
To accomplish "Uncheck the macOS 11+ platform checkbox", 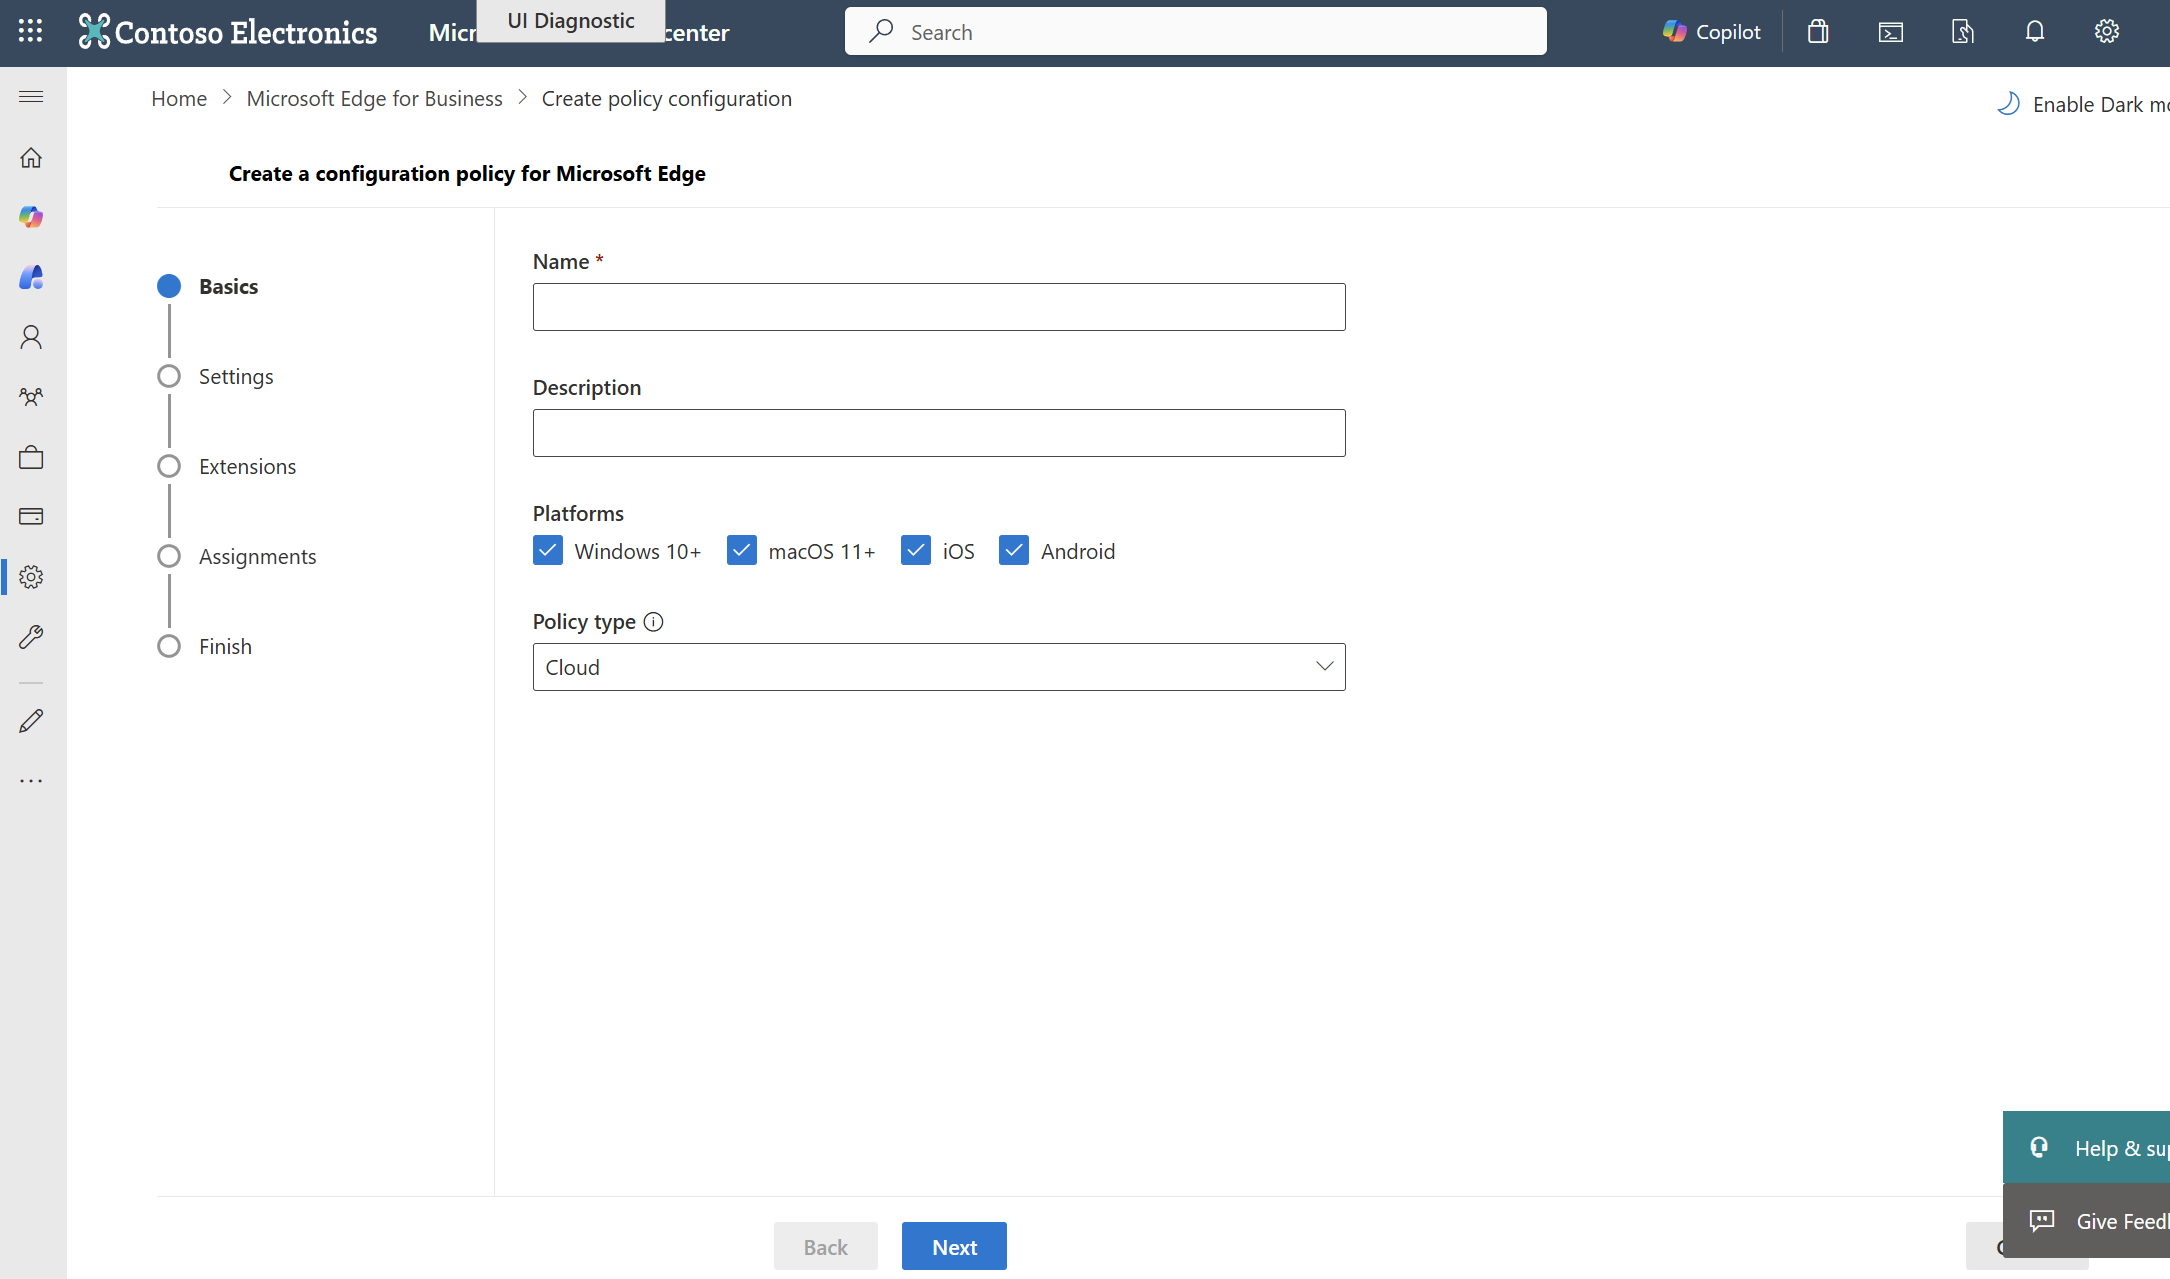I will (x=742, y=551).
